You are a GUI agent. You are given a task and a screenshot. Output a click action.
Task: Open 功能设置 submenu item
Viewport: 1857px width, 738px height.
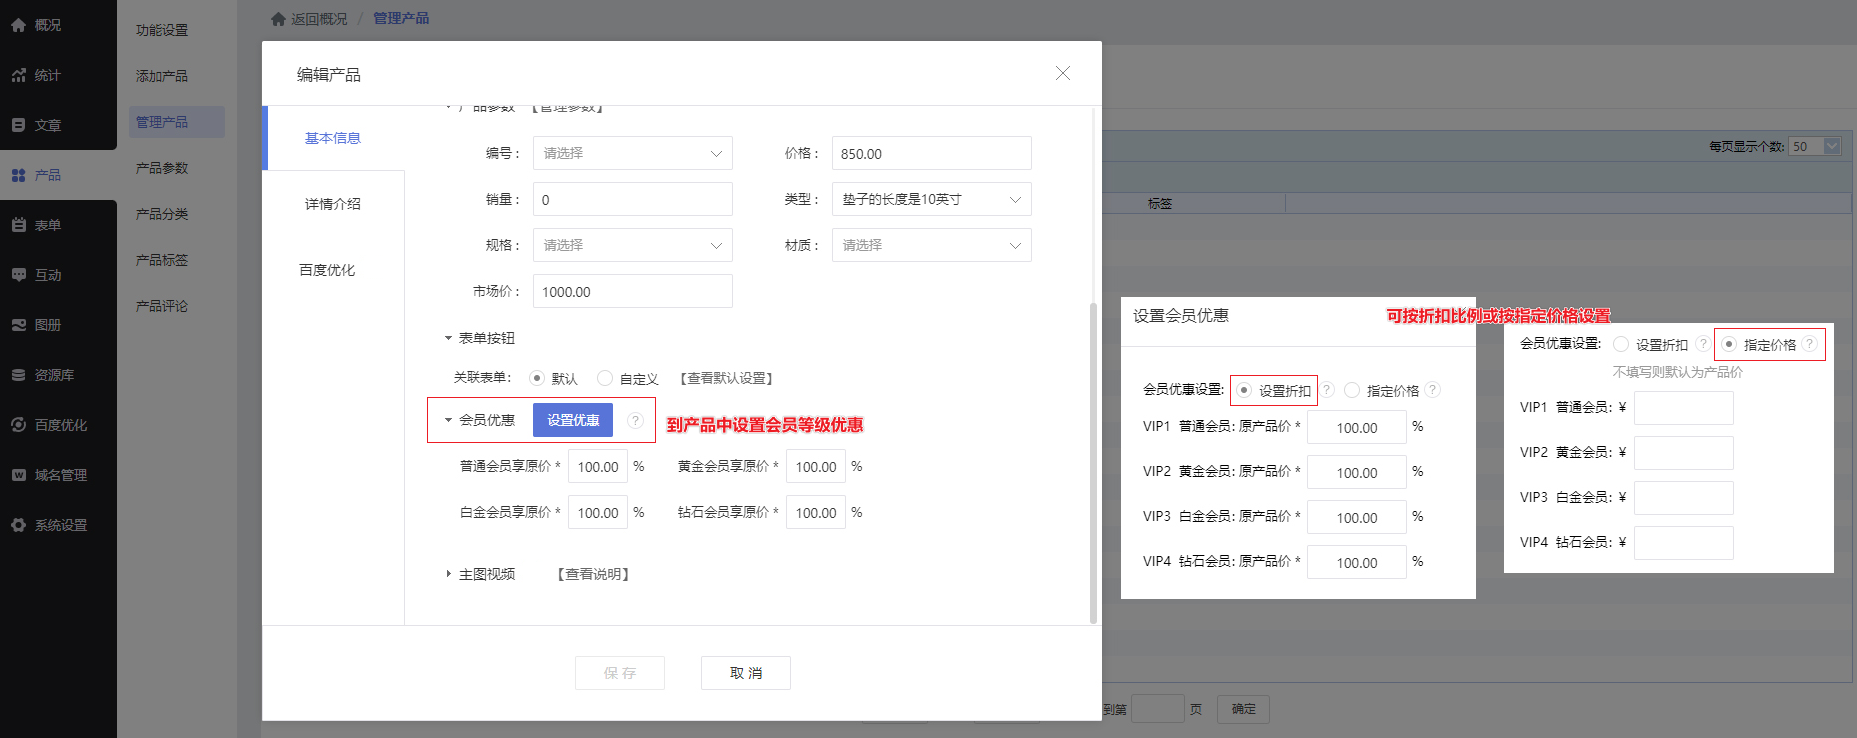point(162,30)
